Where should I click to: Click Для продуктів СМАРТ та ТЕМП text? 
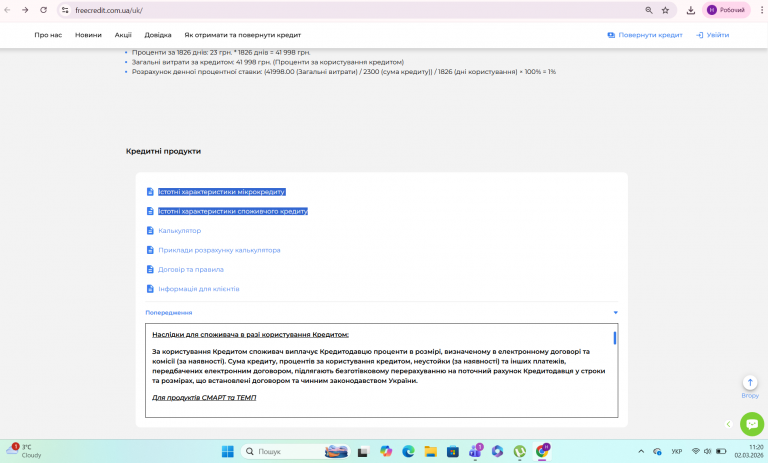[204, 397]
